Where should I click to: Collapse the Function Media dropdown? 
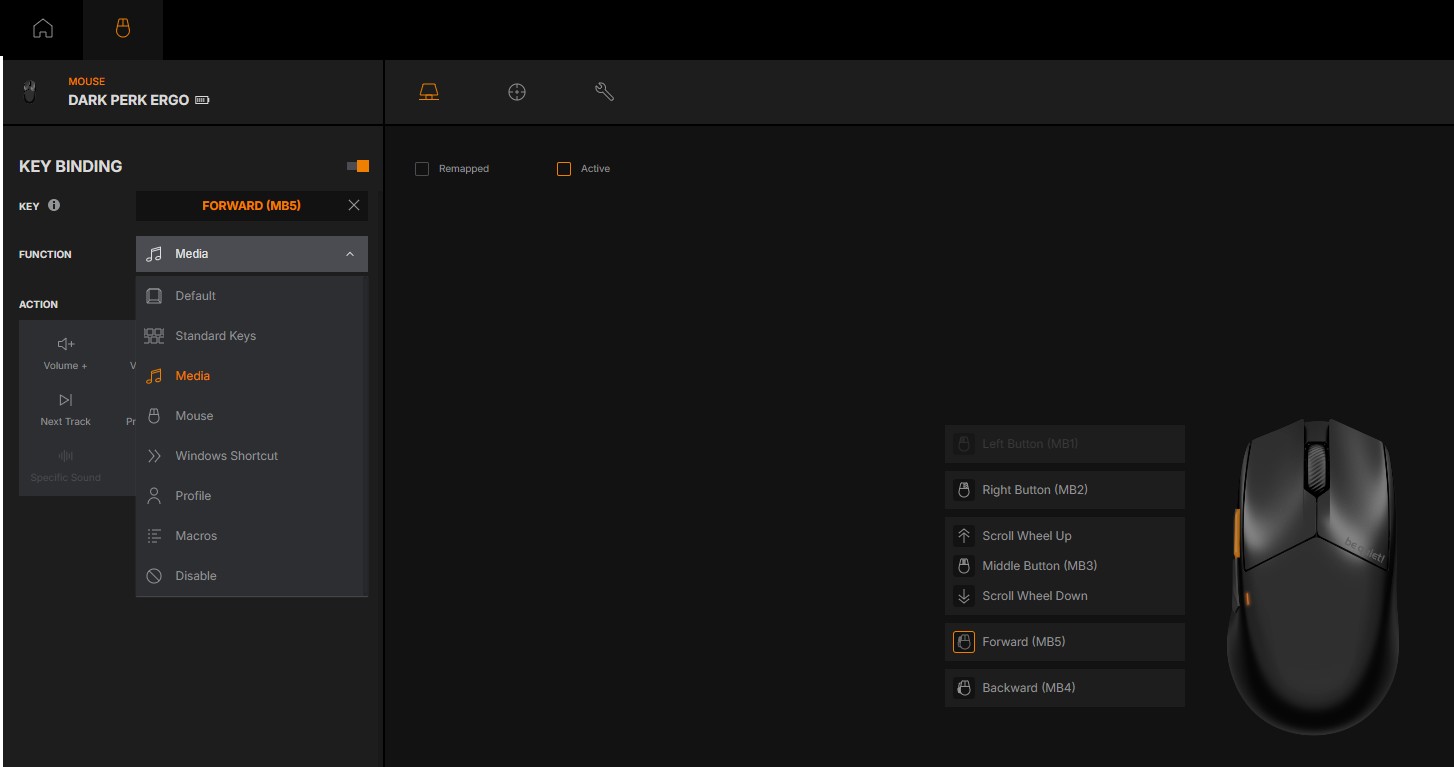click(252, 254)
